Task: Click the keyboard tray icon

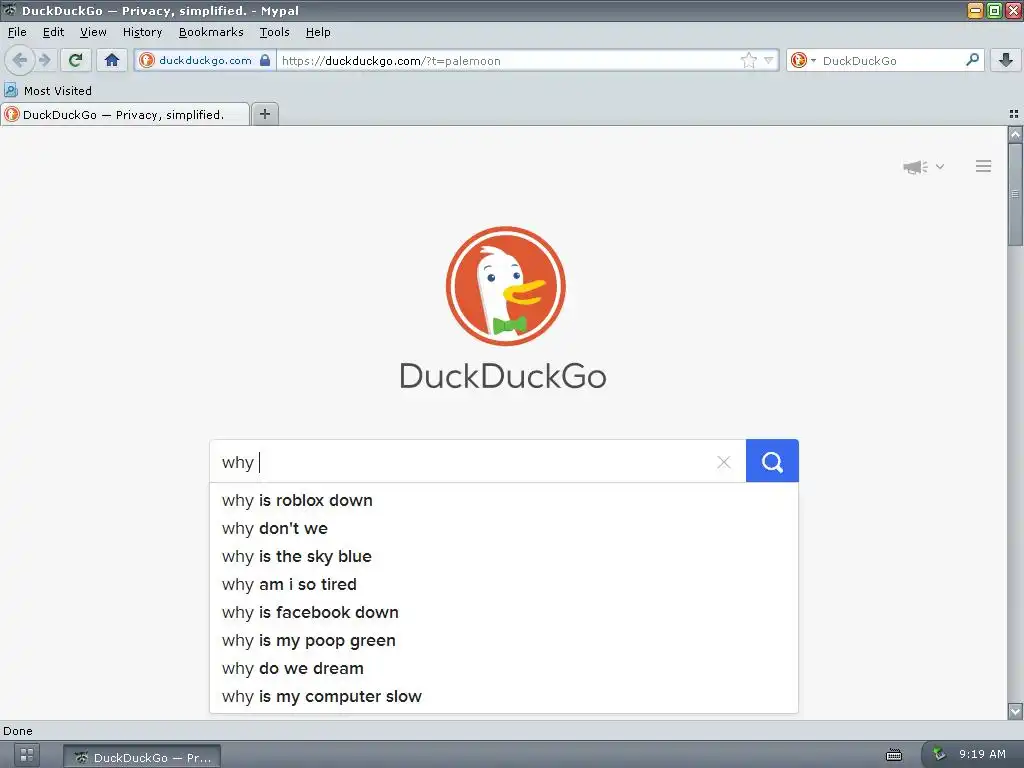Action: 894,756
